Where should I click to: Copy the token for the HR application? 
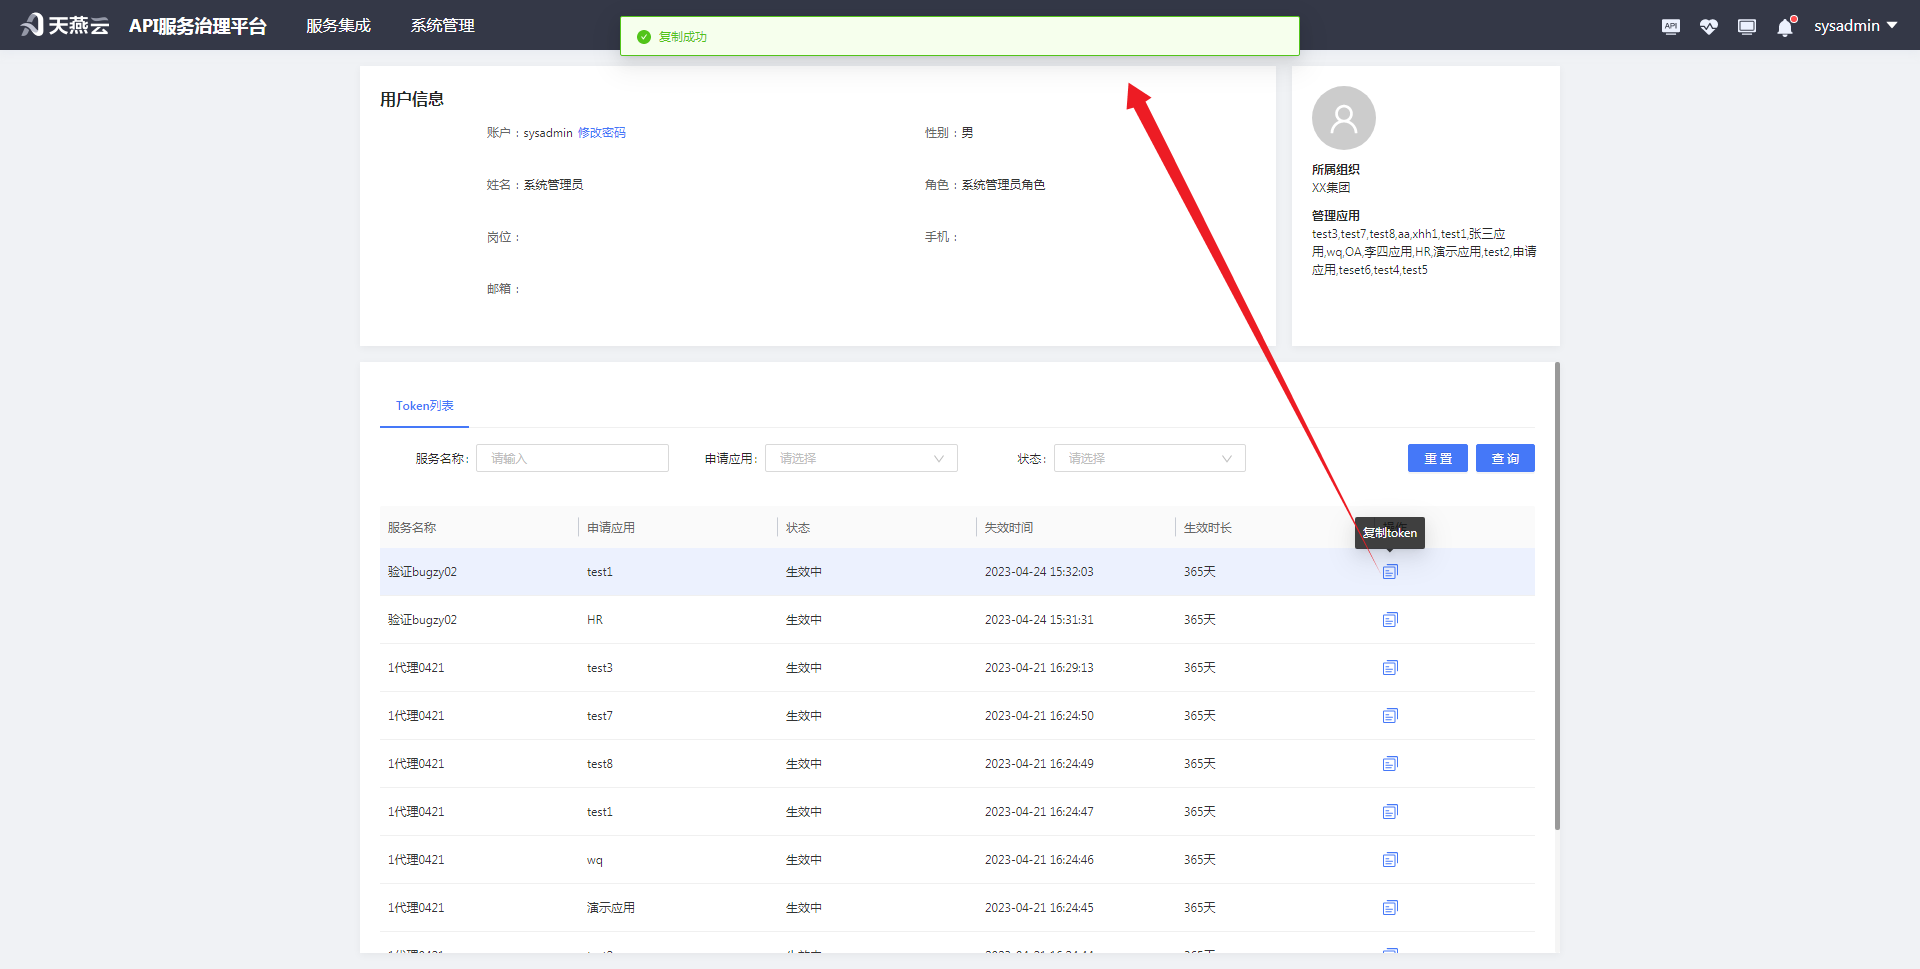pyautogui.click(x=1390, y=619)
